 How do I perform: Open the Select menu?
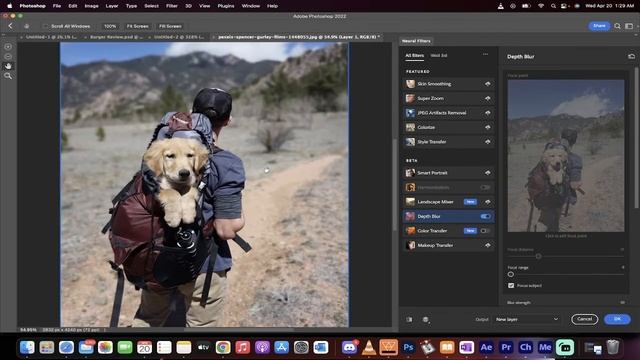151,6
